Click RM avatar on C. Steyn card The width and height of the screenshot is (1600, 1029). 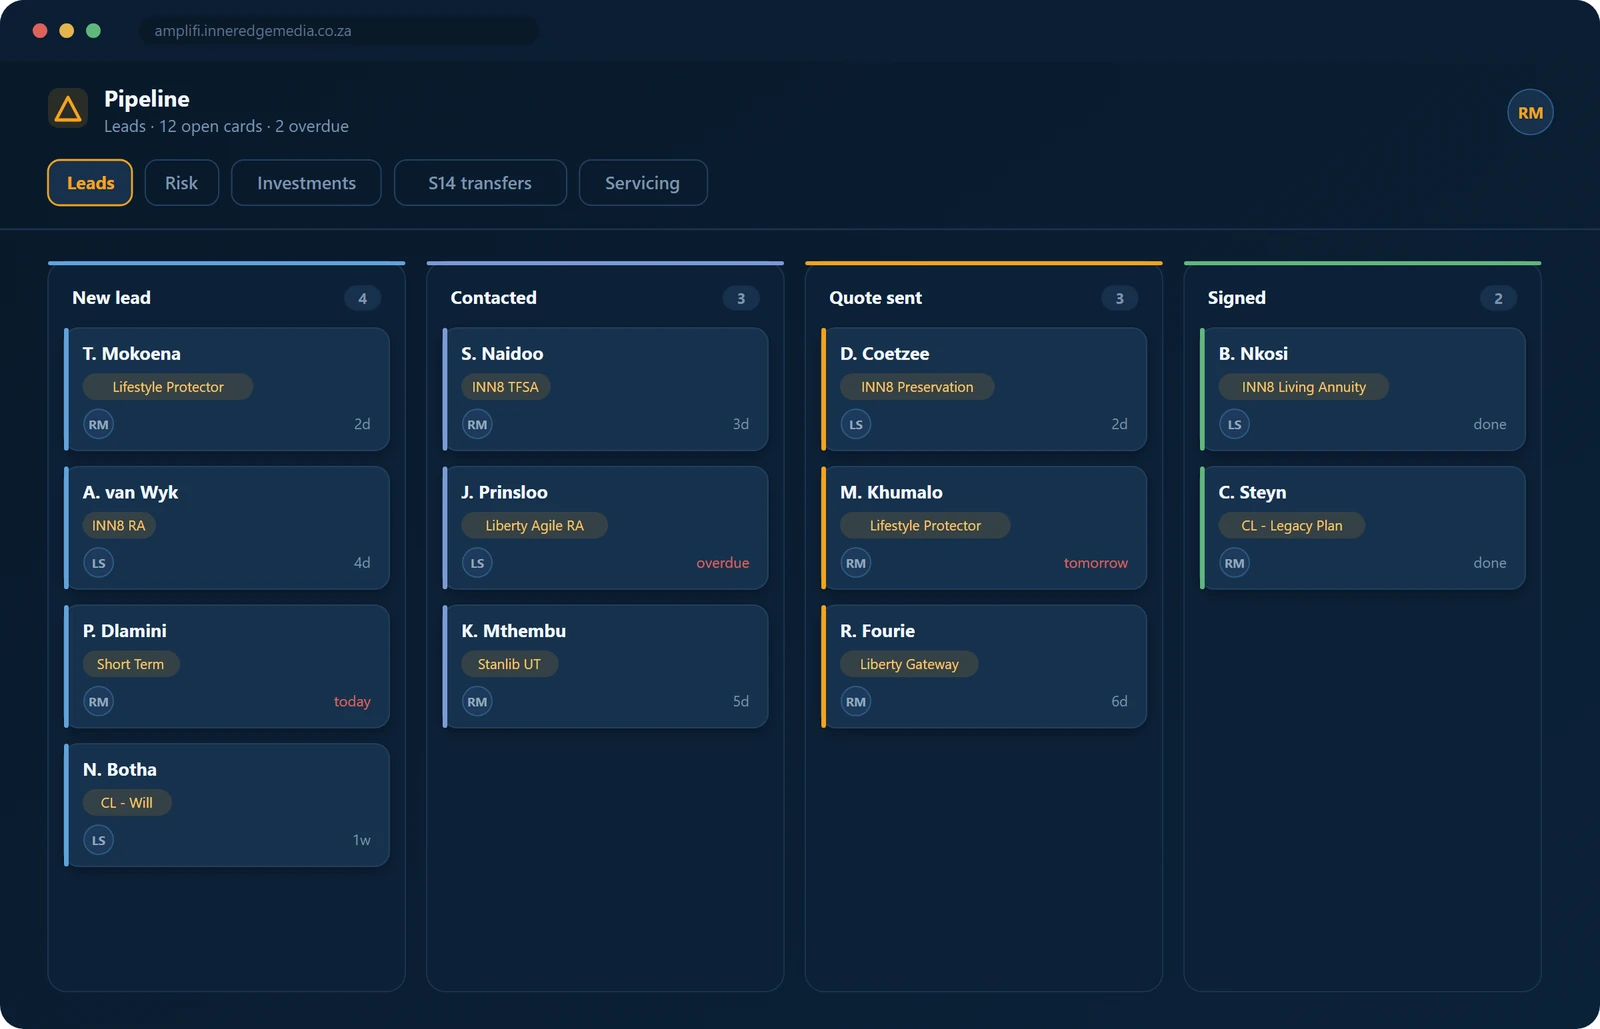pyautogui.click(x=1235, y=563)
